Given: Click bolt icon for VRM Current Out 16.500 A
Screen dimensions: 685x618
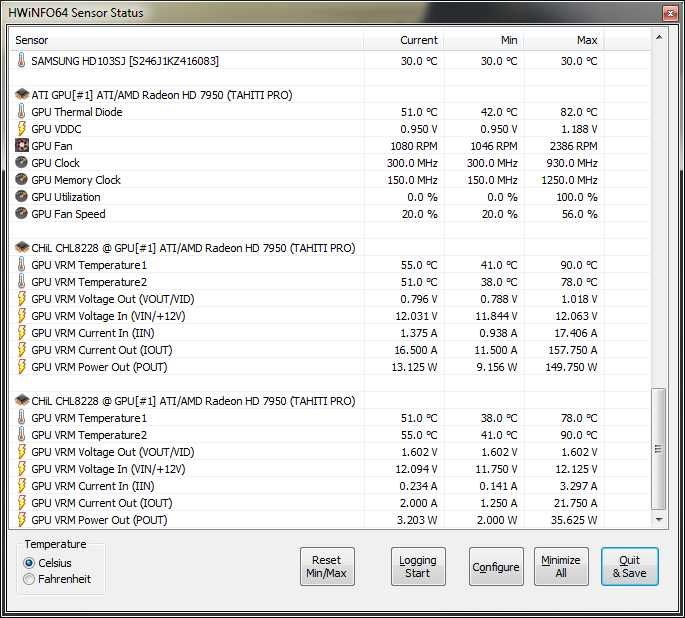Looking at the screenshot, I should click(21, 350).
